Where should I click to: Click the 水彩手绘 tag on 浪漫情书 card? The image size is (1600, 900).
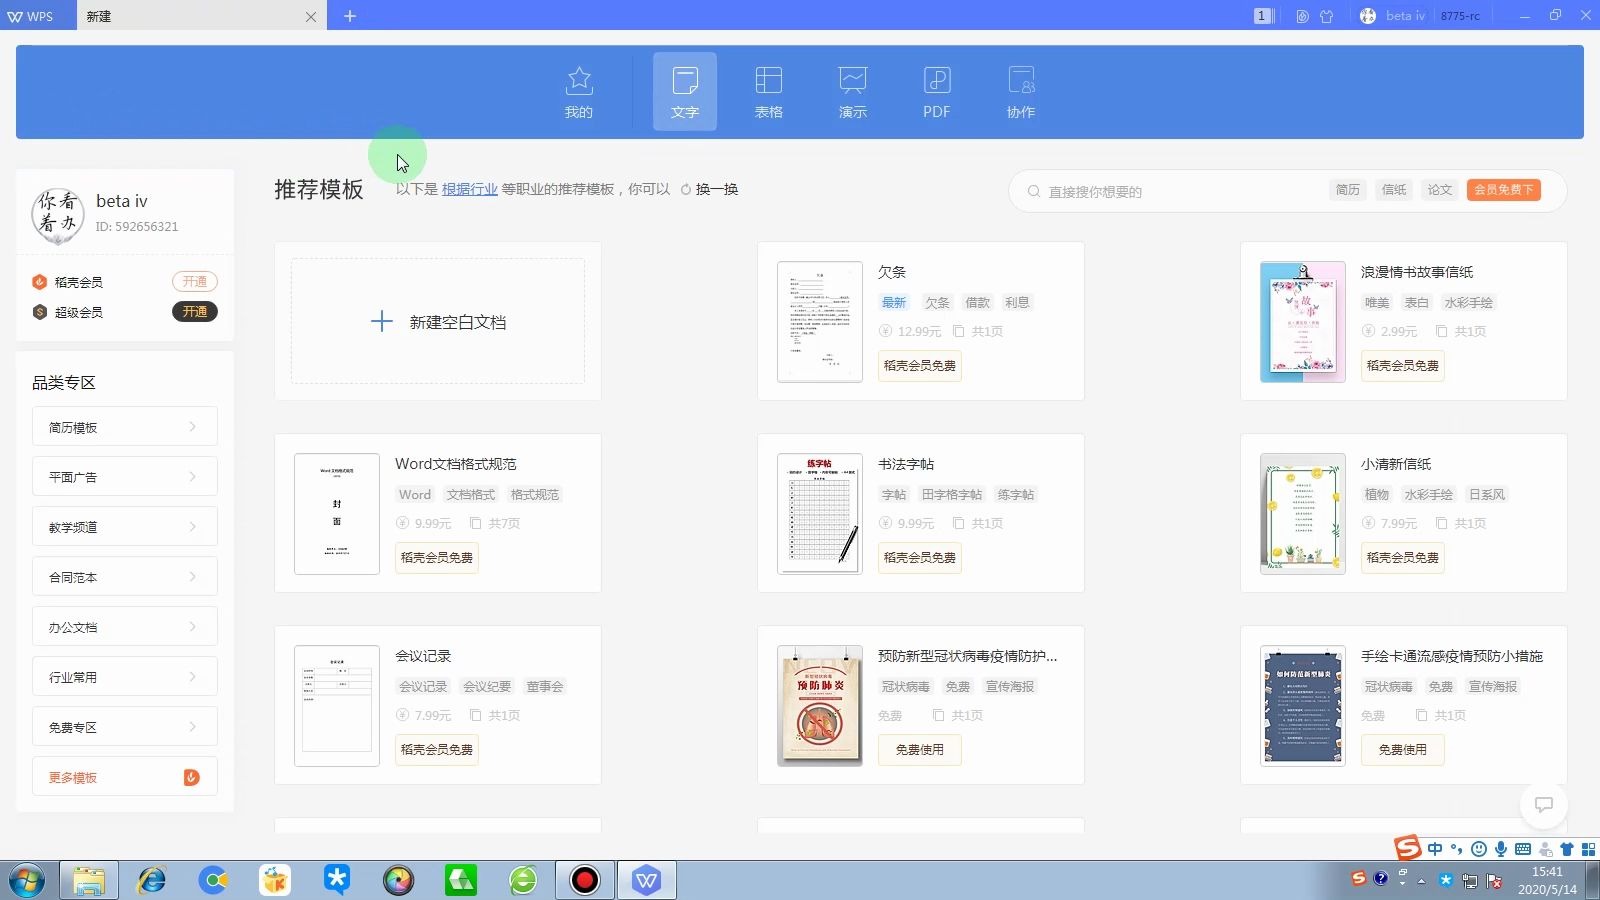tap(1469, 303)
